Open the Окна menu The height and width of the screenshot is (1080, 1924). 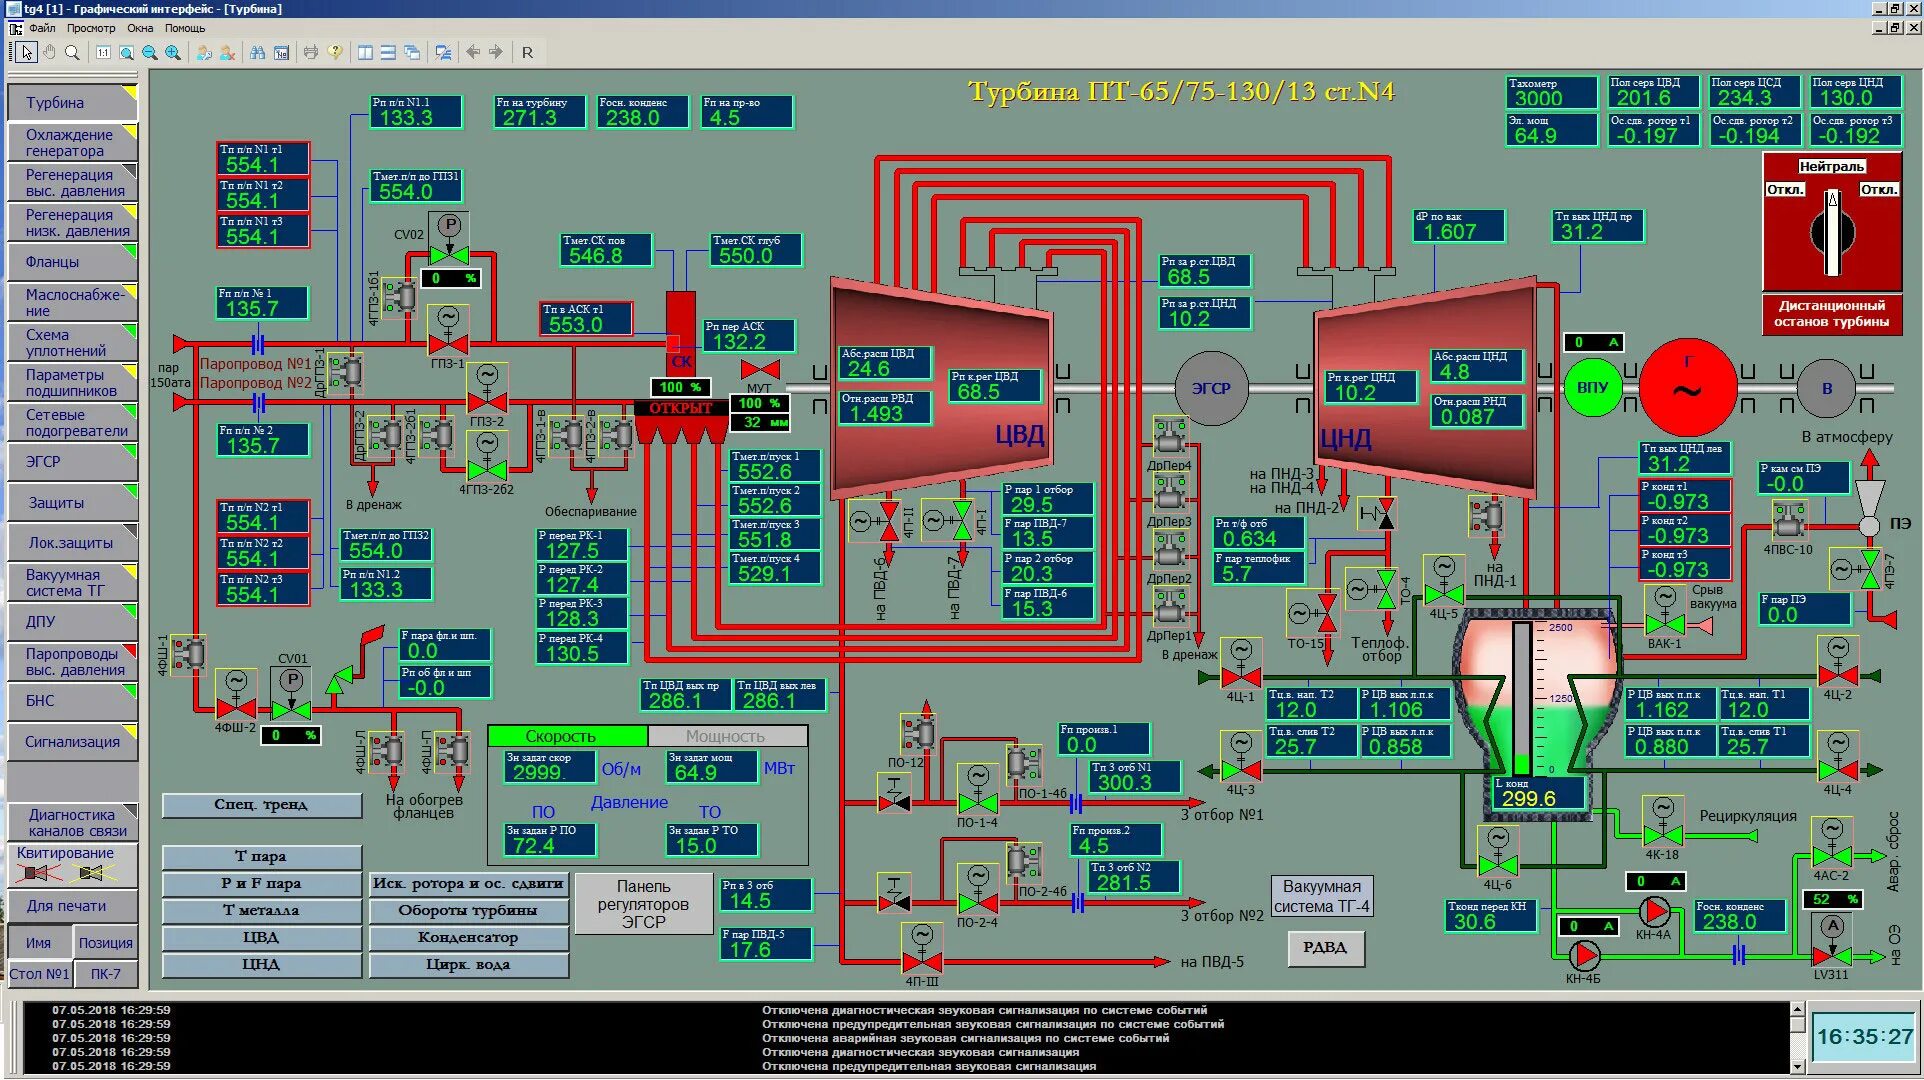[x=140, y=28]
